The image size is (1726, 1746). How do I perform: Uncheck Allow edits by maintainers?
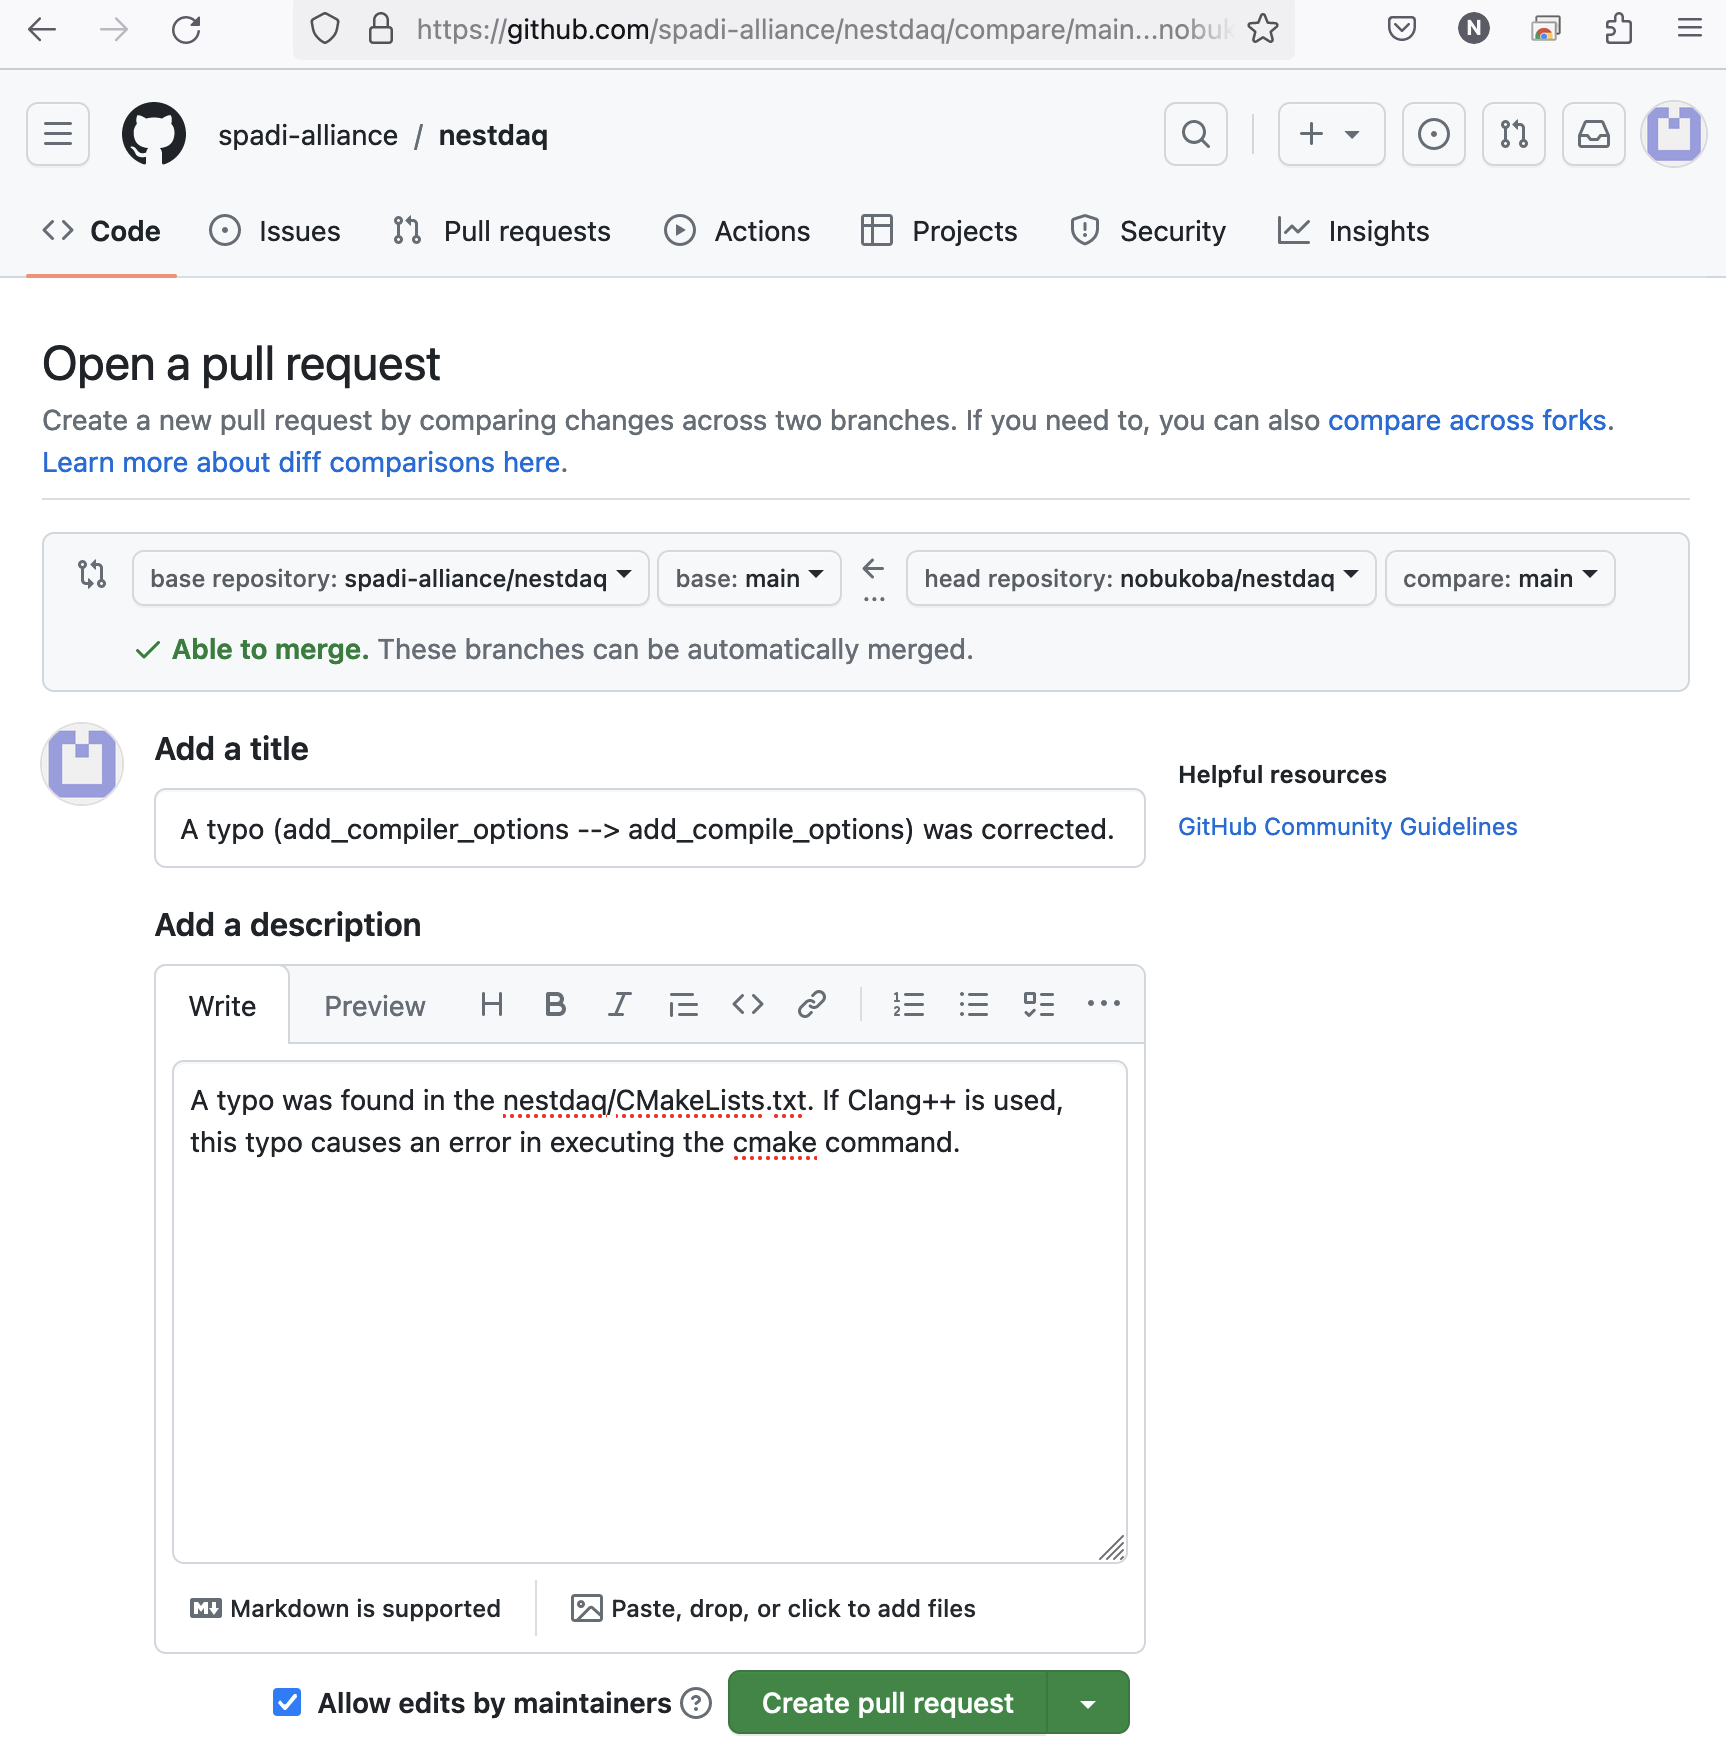287,1702
